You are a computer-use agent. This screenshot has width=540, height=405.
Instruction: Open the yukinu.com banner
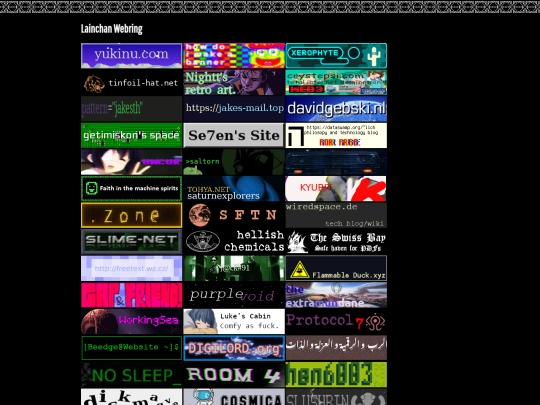tap(132, 56)
